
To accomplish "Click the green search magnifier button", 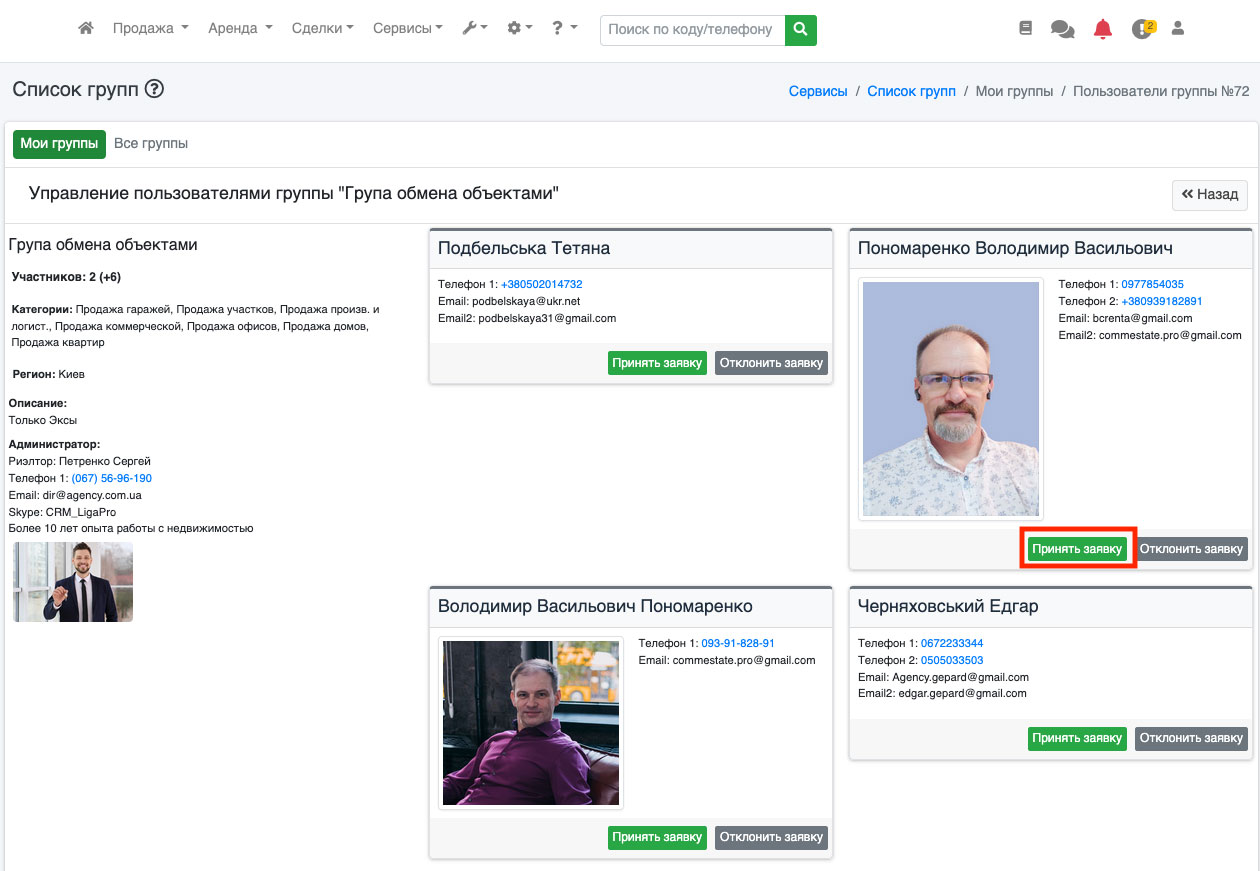I will click(800, 30).
